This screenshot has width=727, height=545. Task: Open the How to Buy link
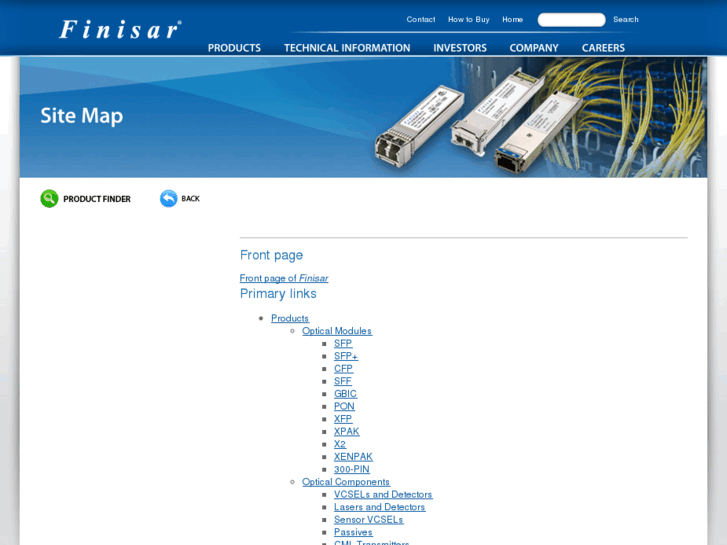coord(468,19)
